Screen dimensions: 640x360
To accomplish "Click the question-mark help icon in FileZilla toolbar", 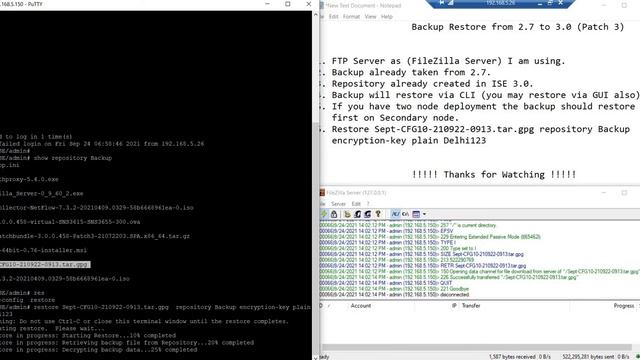I will (x=378, y=214).
